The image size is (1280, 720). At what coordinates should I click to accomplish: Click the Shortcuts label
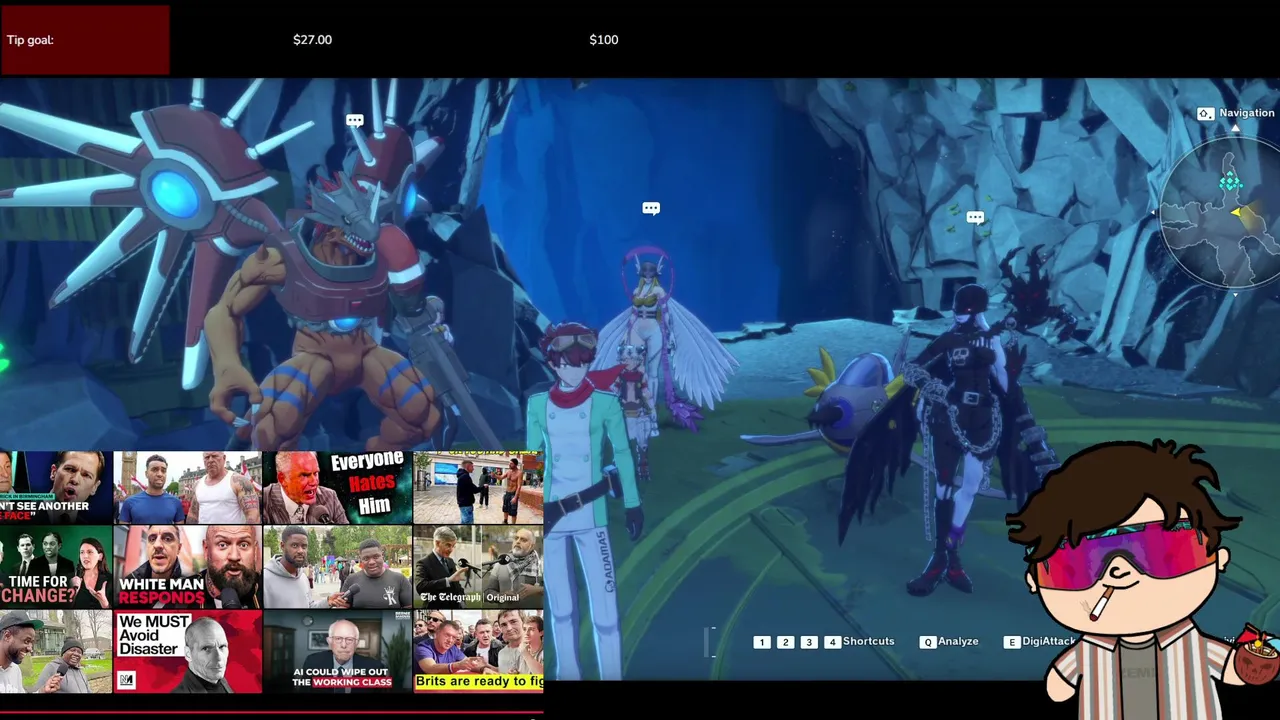click(x=868, y=641)
